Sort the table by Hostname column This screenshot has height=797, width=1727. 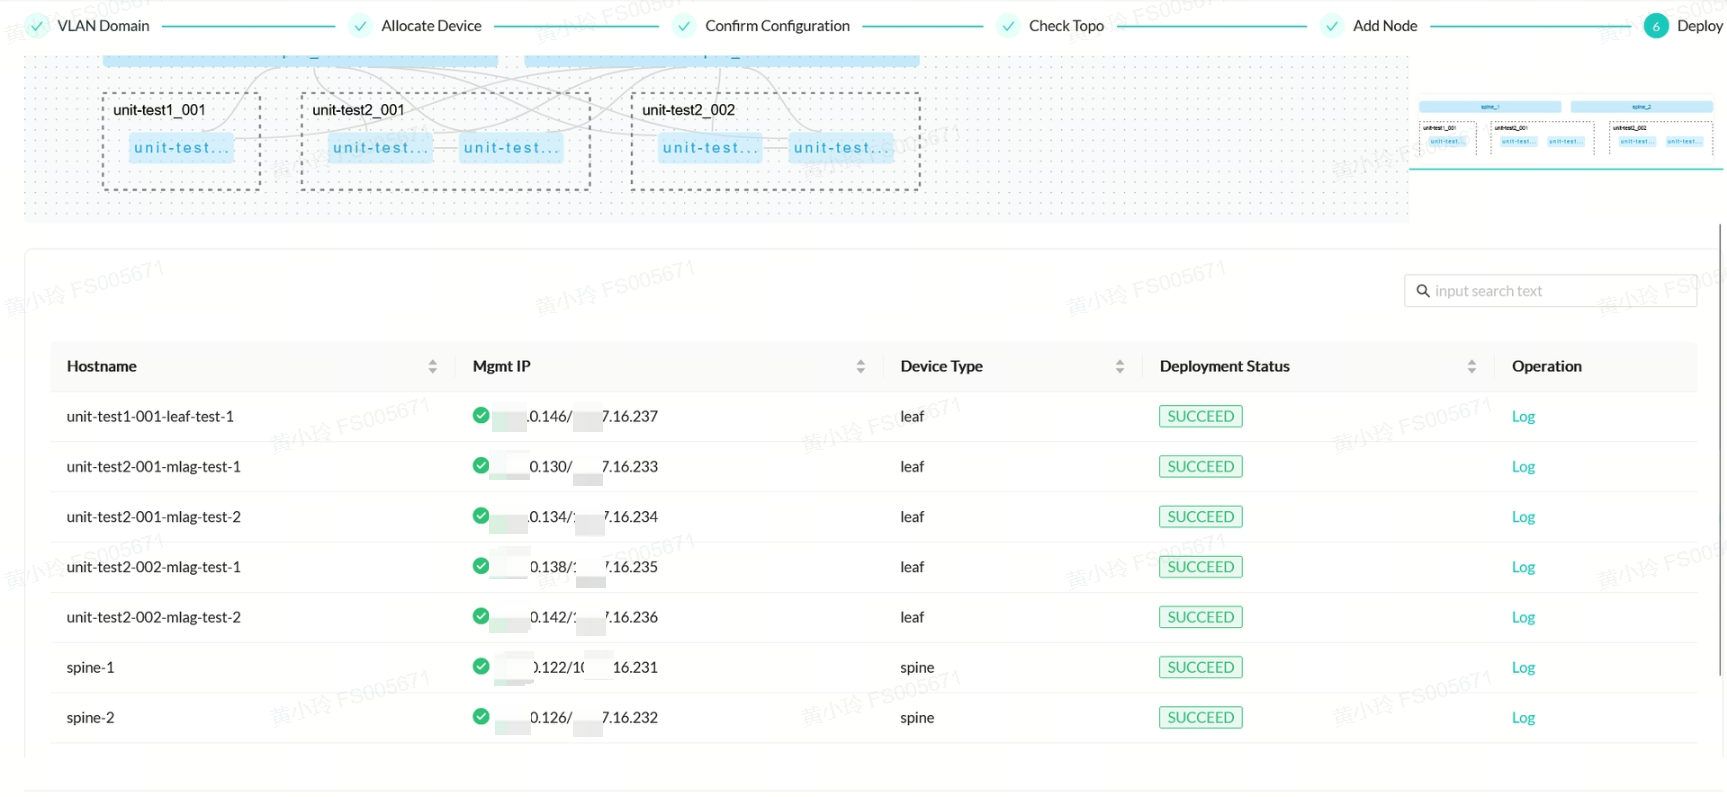(x=432, y=367)
